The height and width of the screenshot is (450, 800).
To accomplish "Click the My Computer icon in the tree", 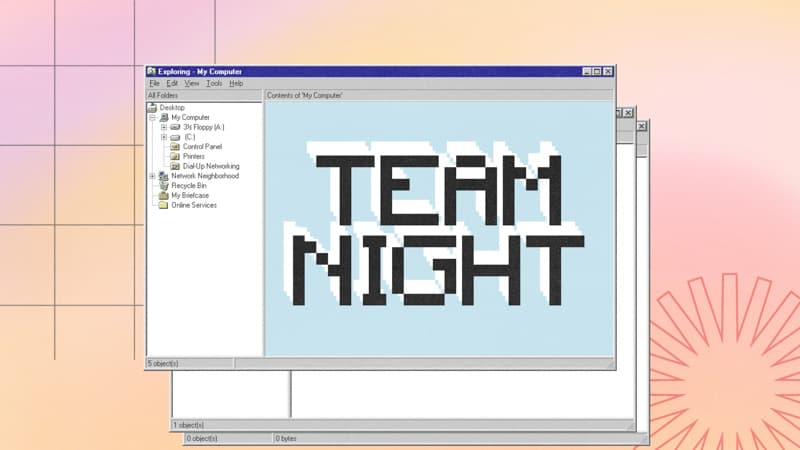I will pyautogui.click(x=164, y=117).
